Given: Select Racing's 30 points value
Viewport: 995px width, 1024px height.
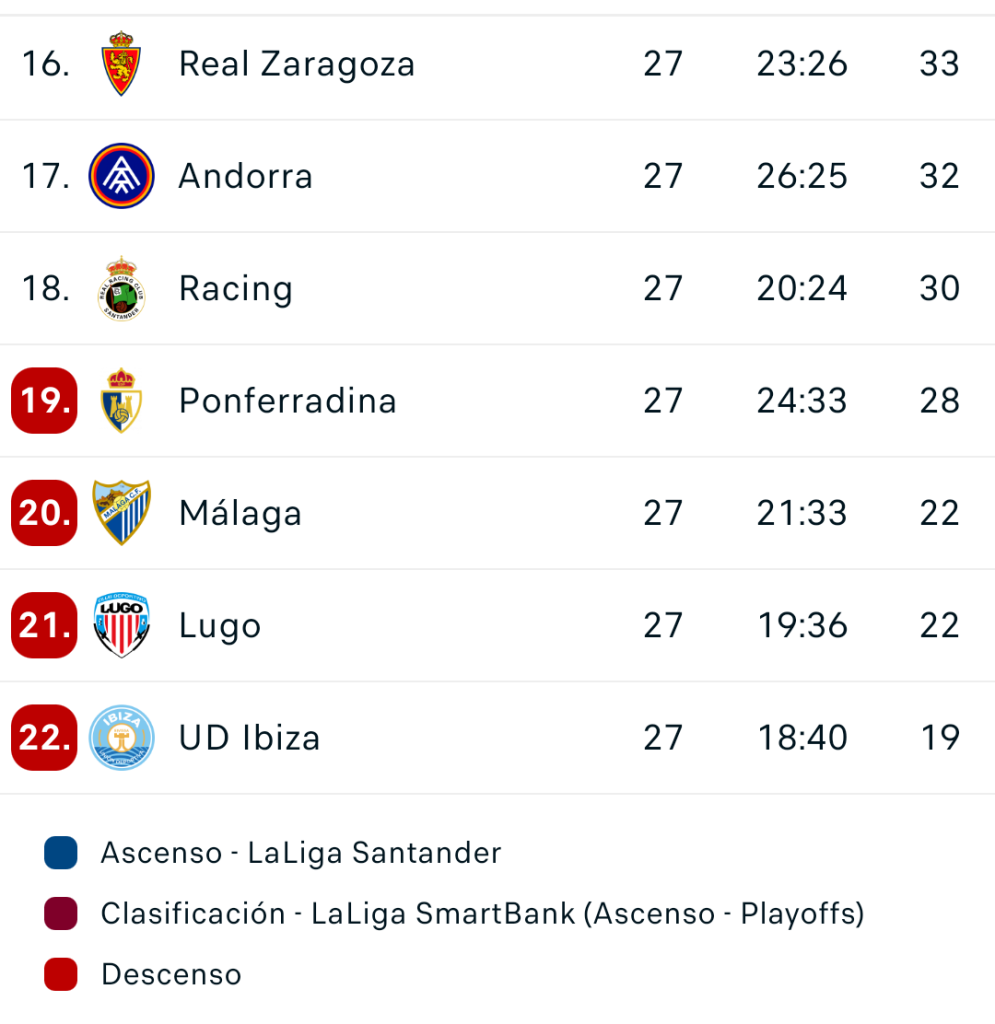Looking at the screenshot, I should click(x=939, y=289).
